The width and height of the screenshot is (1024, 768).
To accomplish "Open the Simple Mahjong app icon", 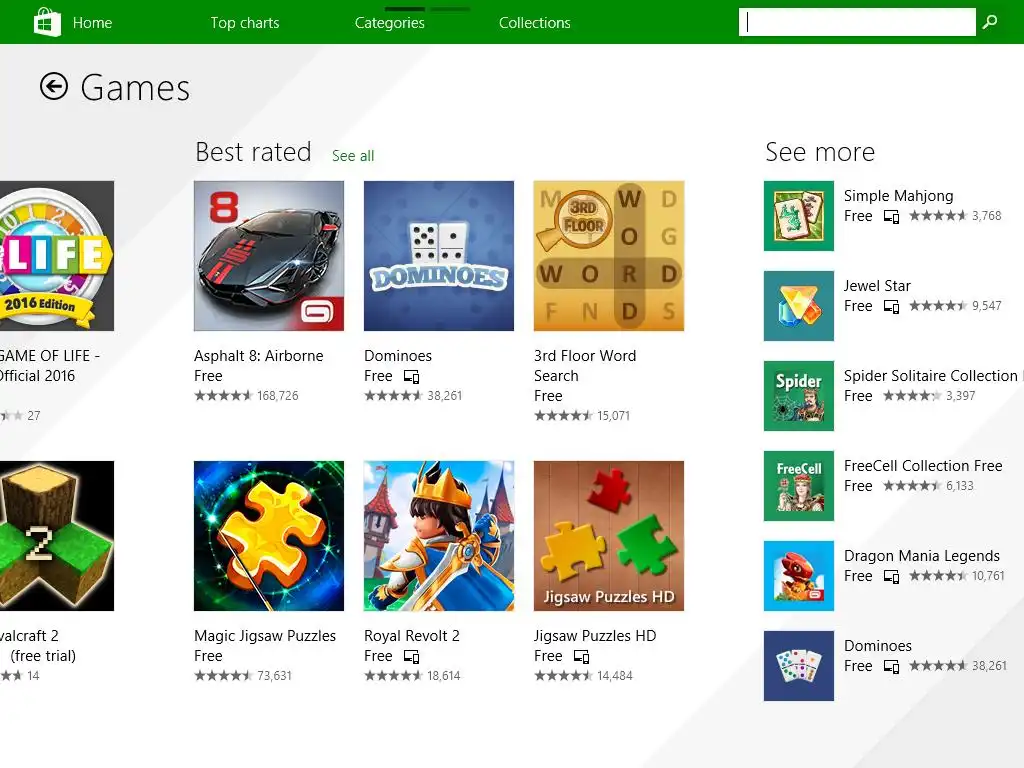I will click(799, 216).
